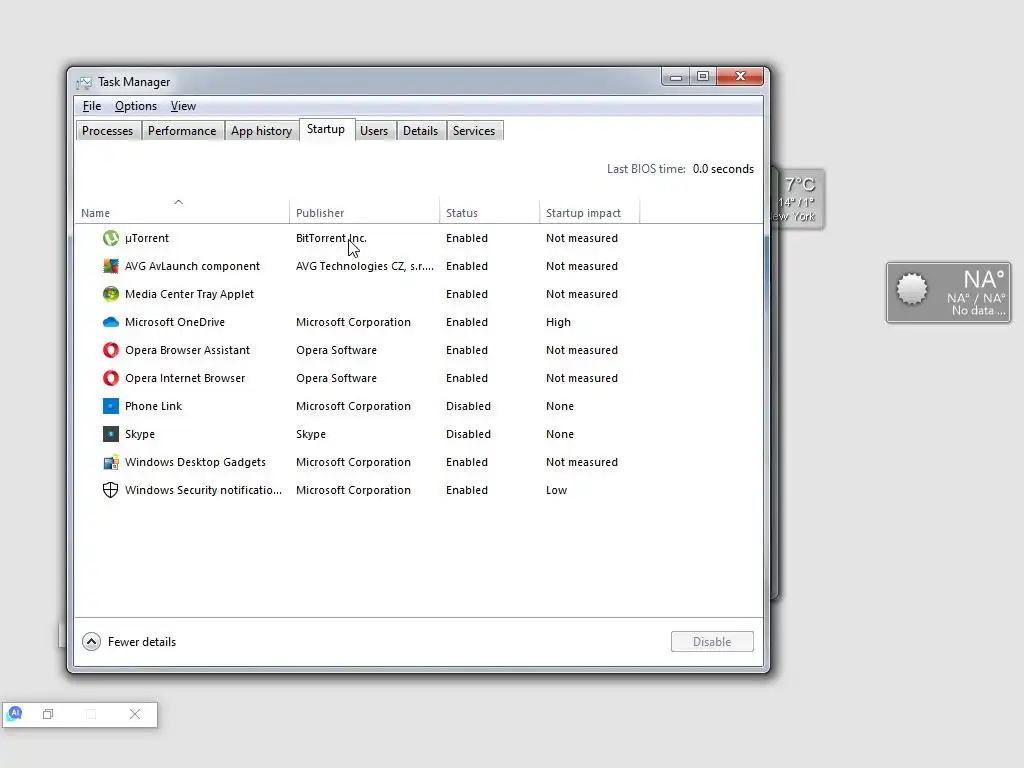1024x768 pixels.
Task: Switch to the Services tab
Action: tap(474, 131)
